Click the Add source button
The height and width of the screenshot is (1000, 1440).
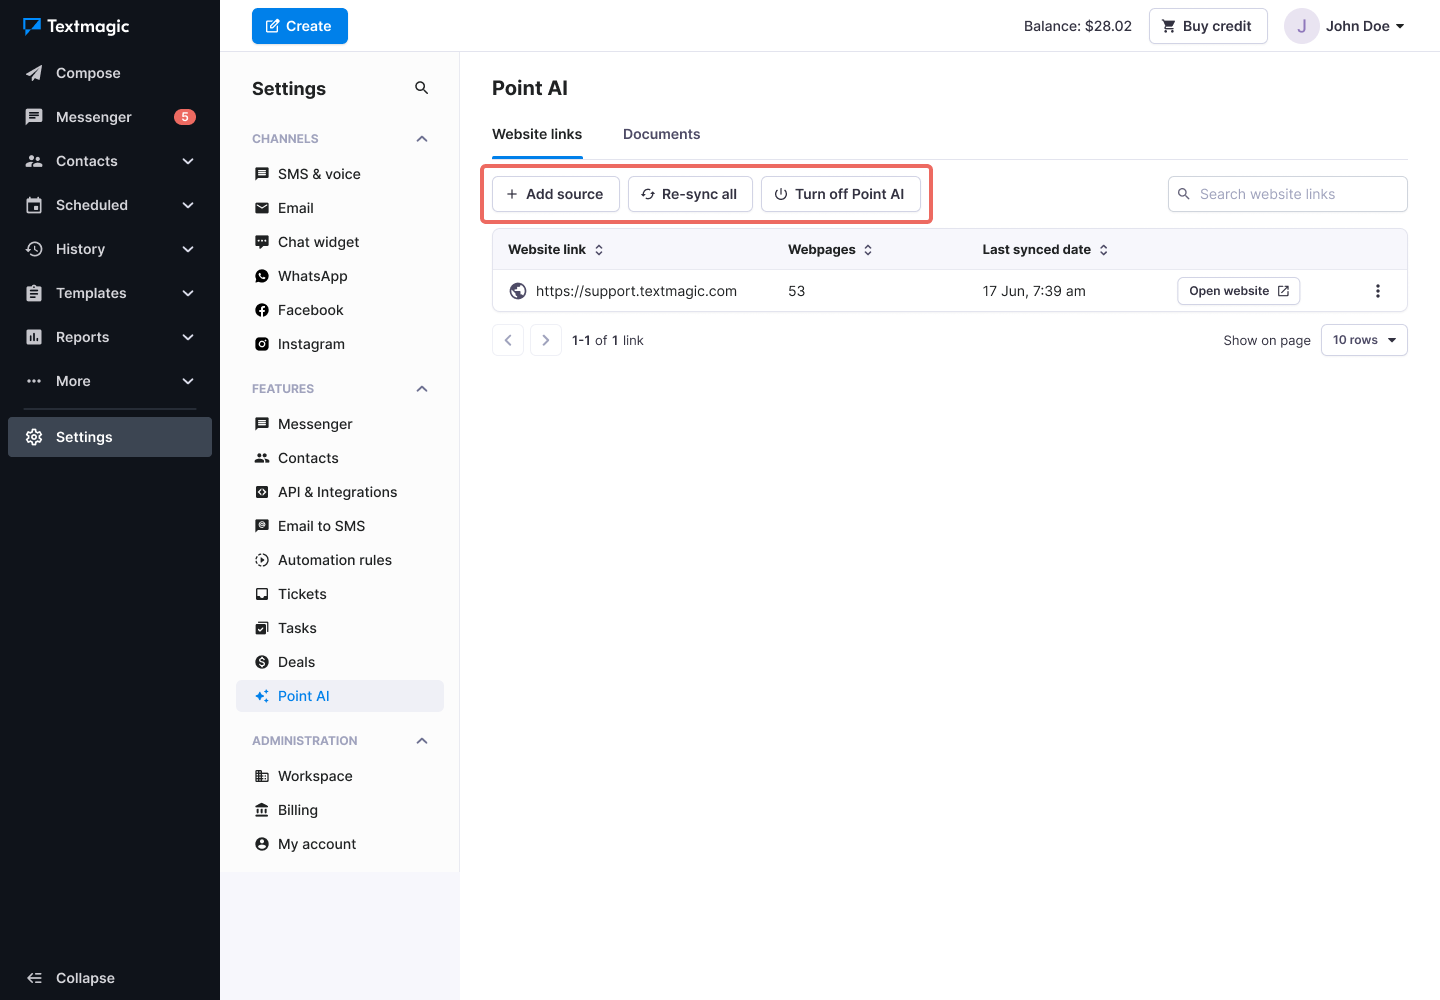[555, 193]
